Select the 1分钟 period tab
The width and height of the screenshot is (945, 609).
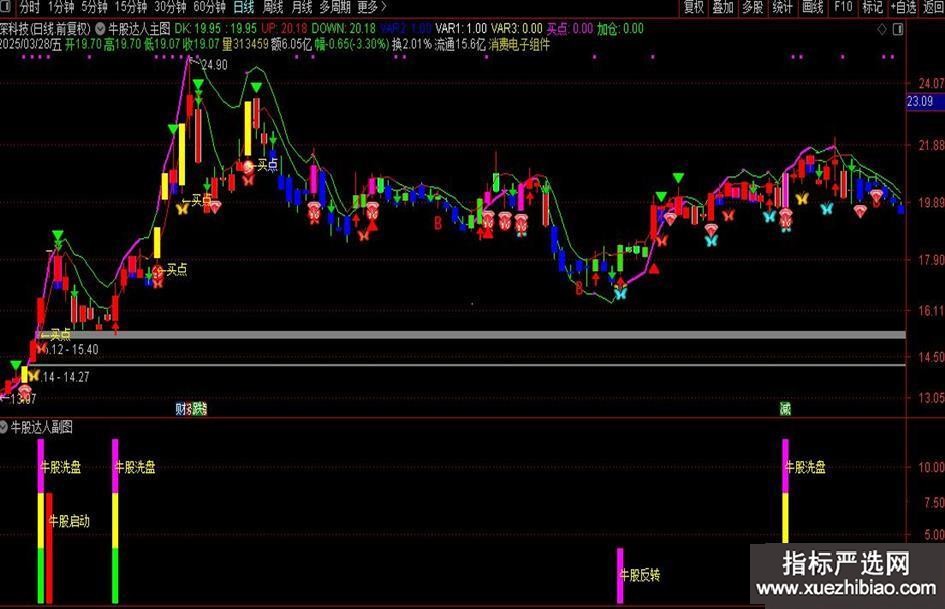(61, 7)
